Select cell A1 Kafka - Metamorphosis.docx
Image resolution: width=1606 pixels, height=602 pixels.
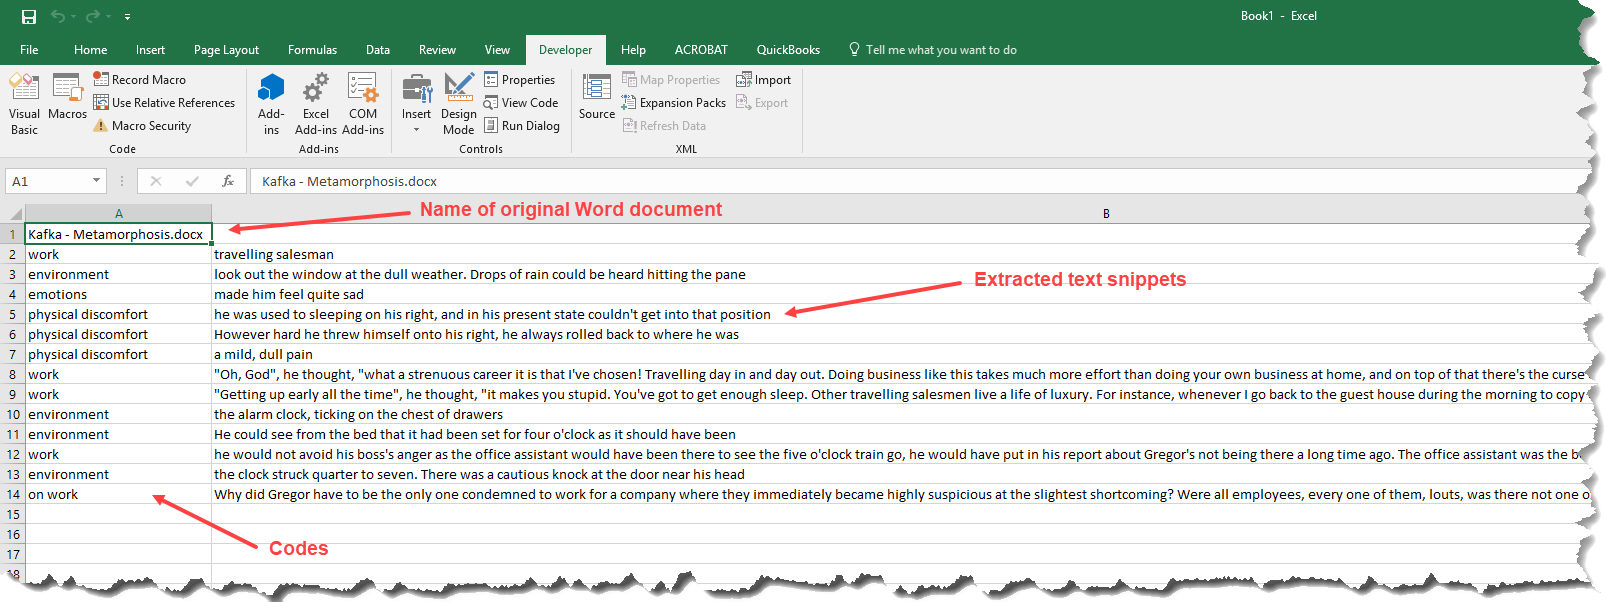[x=118, y=234]
